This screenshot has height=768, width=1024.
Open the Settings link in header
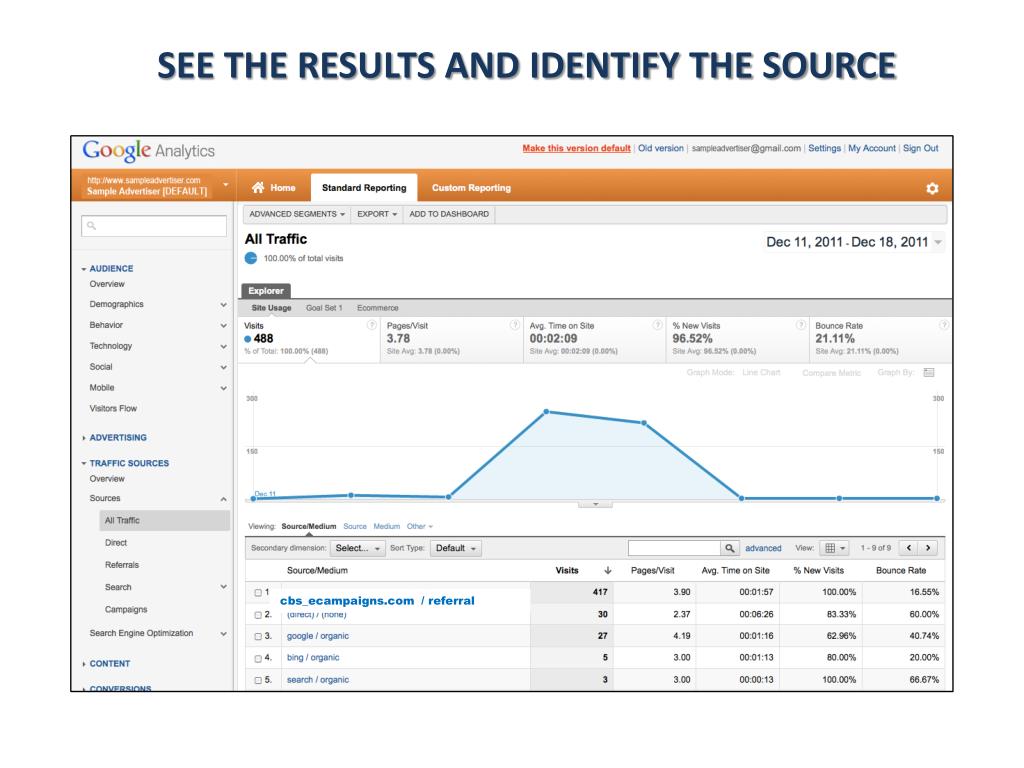click(x=824, y=148)
